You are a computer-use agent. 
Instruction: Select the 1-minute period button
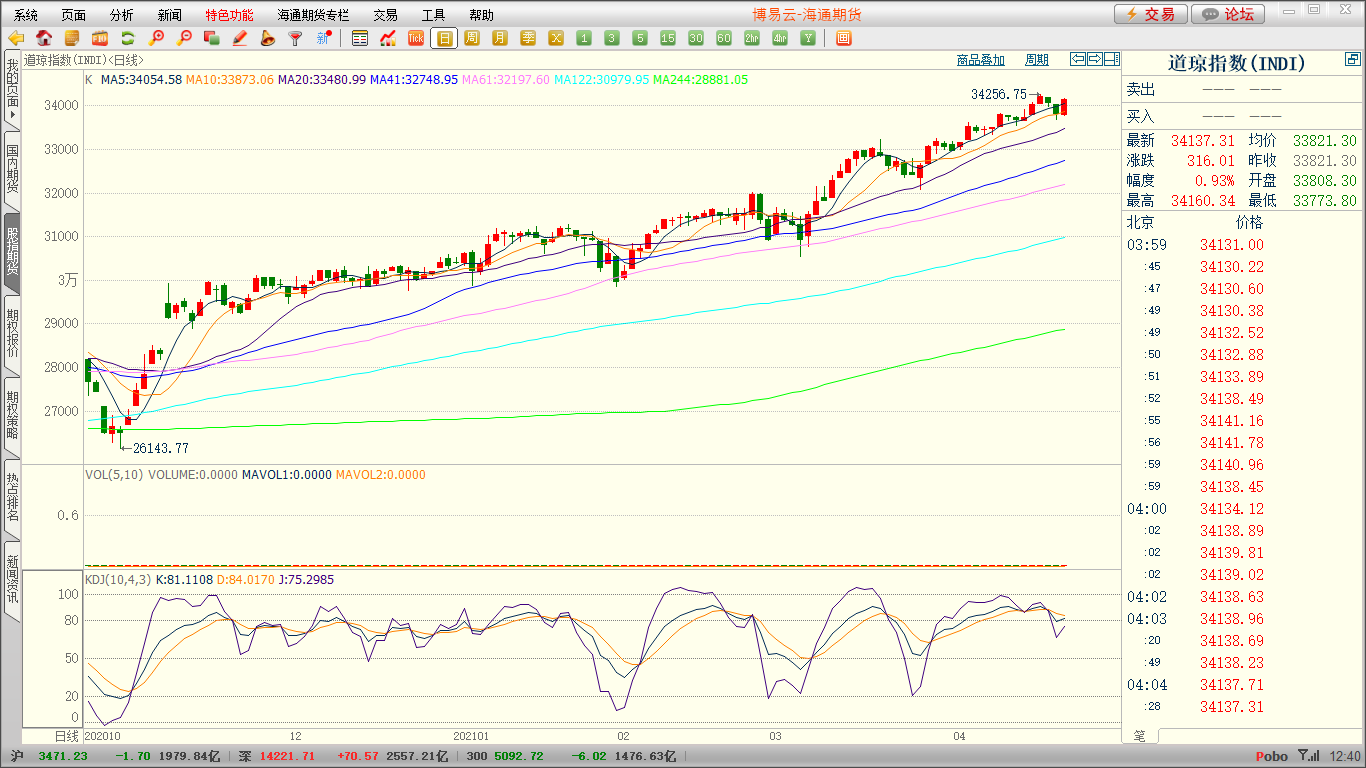pos(584,38)
